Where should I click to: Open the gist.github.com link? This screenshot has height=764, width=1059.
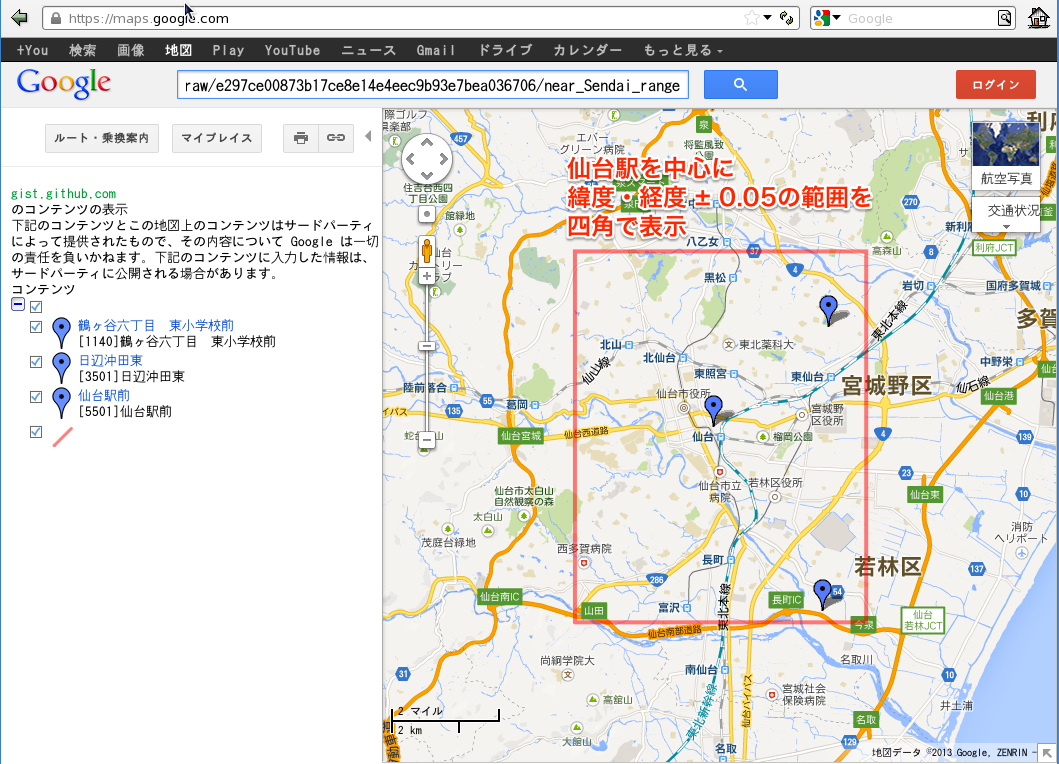click(63, 194)
